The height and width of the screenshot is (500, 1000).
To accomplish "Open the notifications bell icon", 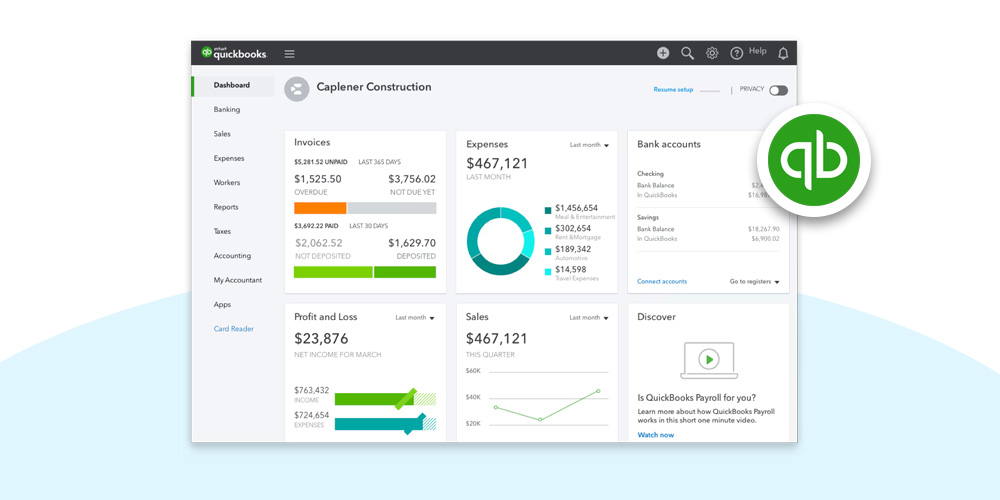I will [x=783, y=53].
